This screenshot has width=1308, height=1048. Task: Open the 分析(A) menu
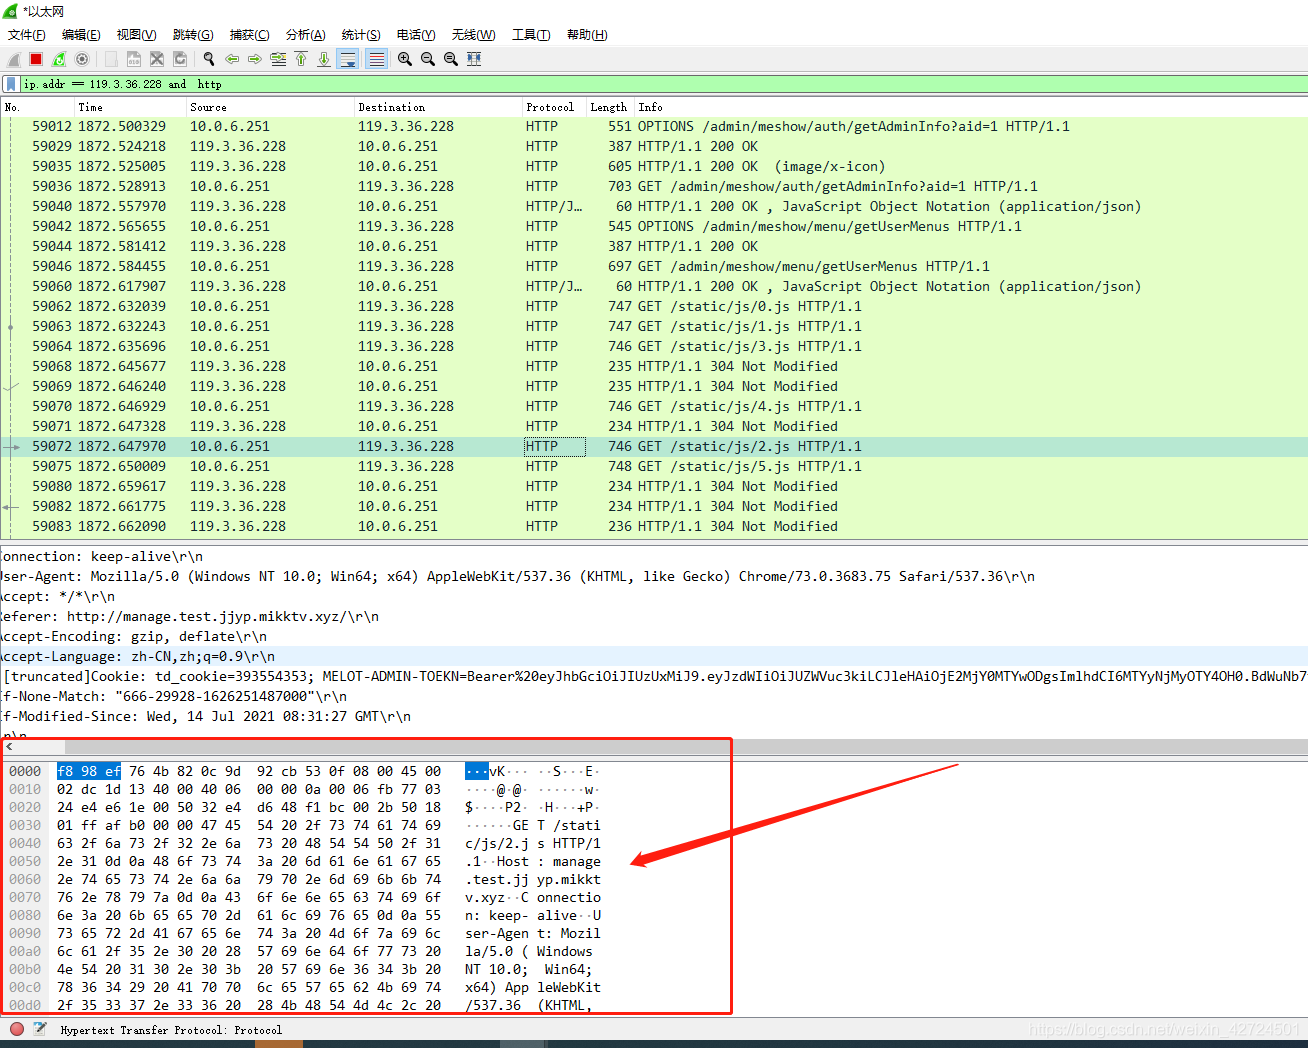click(x=305, y=35)
